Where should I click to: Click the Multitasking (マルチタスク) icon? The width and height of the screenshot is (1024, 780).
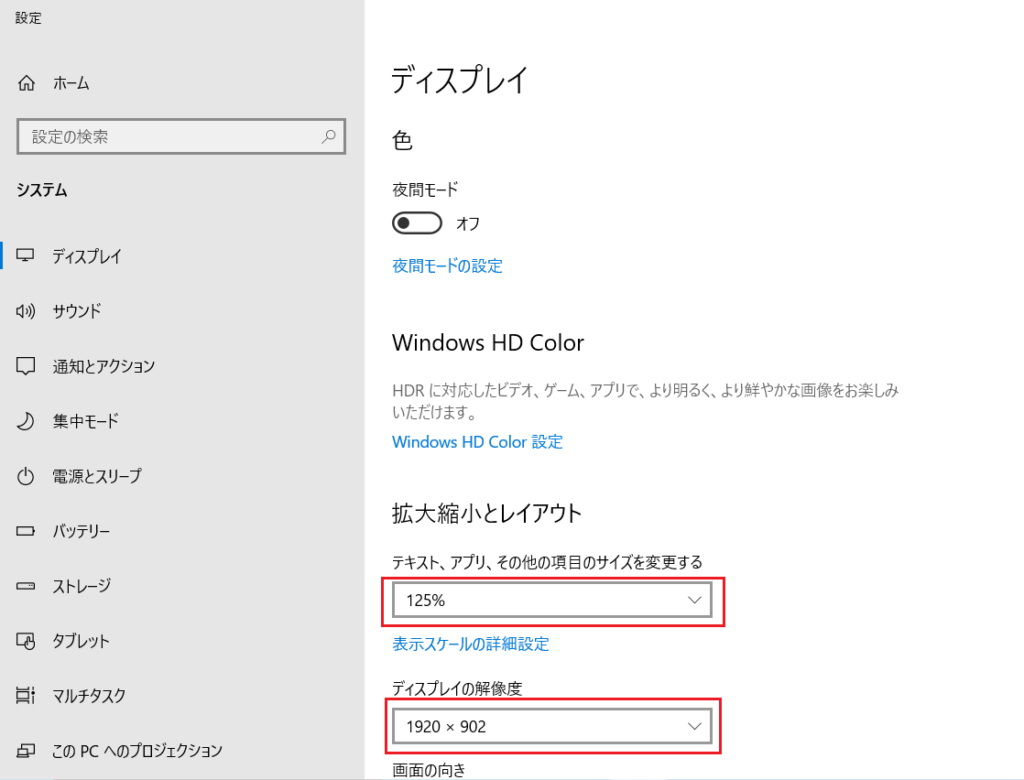(x=27, y=696)
